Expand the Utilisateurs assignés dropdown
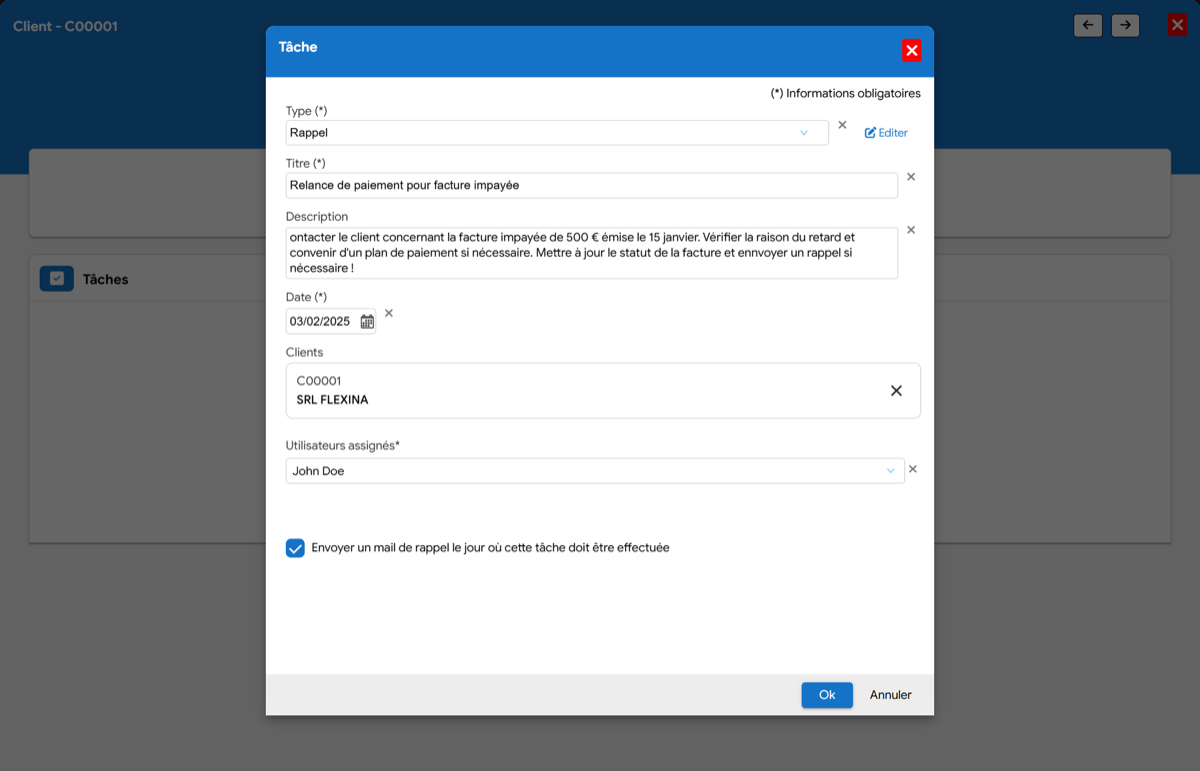The image size is (1200, 771). pyautogui.click(x=891, y=470)
